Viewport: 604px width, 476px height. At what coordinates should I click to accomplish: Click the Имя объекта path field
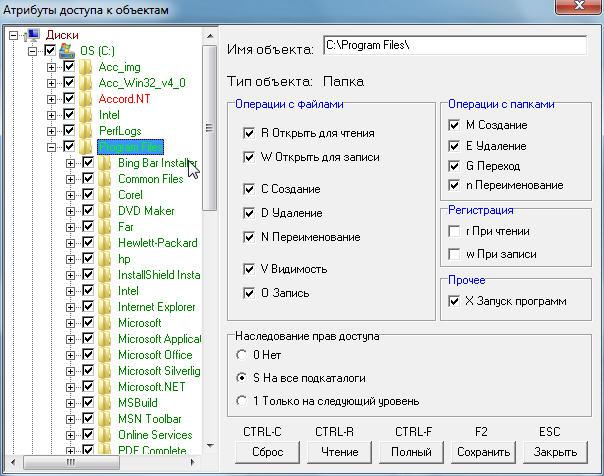455,45
